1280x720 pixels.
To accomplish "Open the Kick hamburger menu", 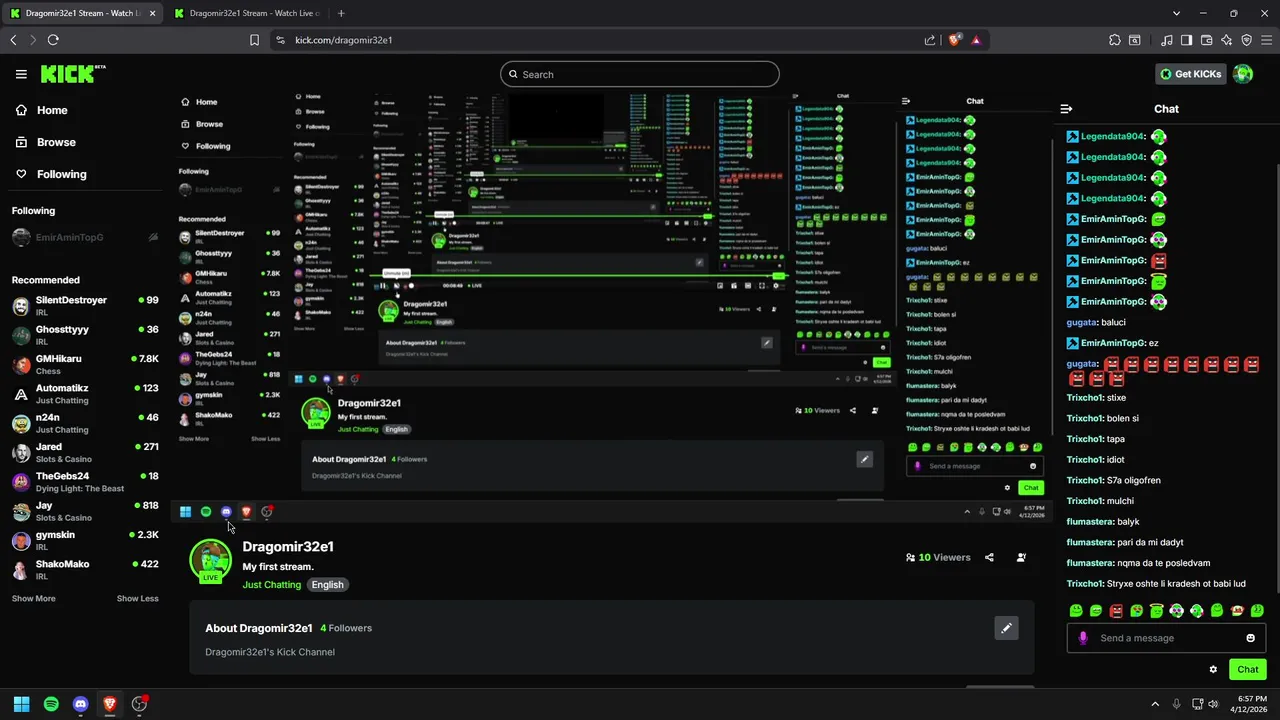I will tap(21, 74).
